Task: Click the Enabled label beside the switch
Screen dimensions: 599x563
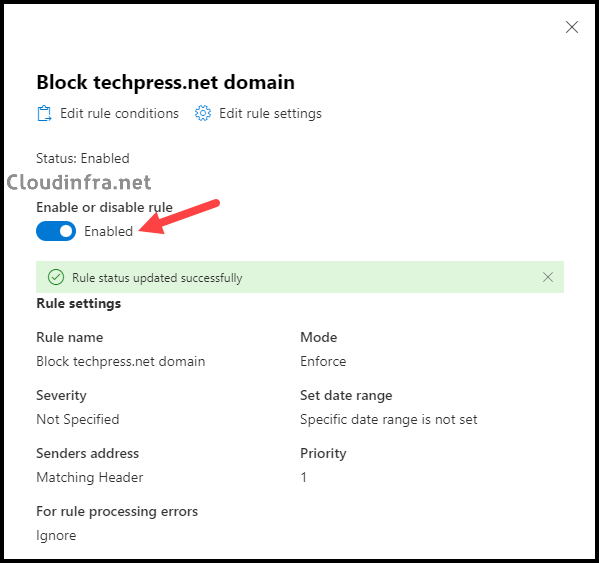Action: click(x=108, y=231)
